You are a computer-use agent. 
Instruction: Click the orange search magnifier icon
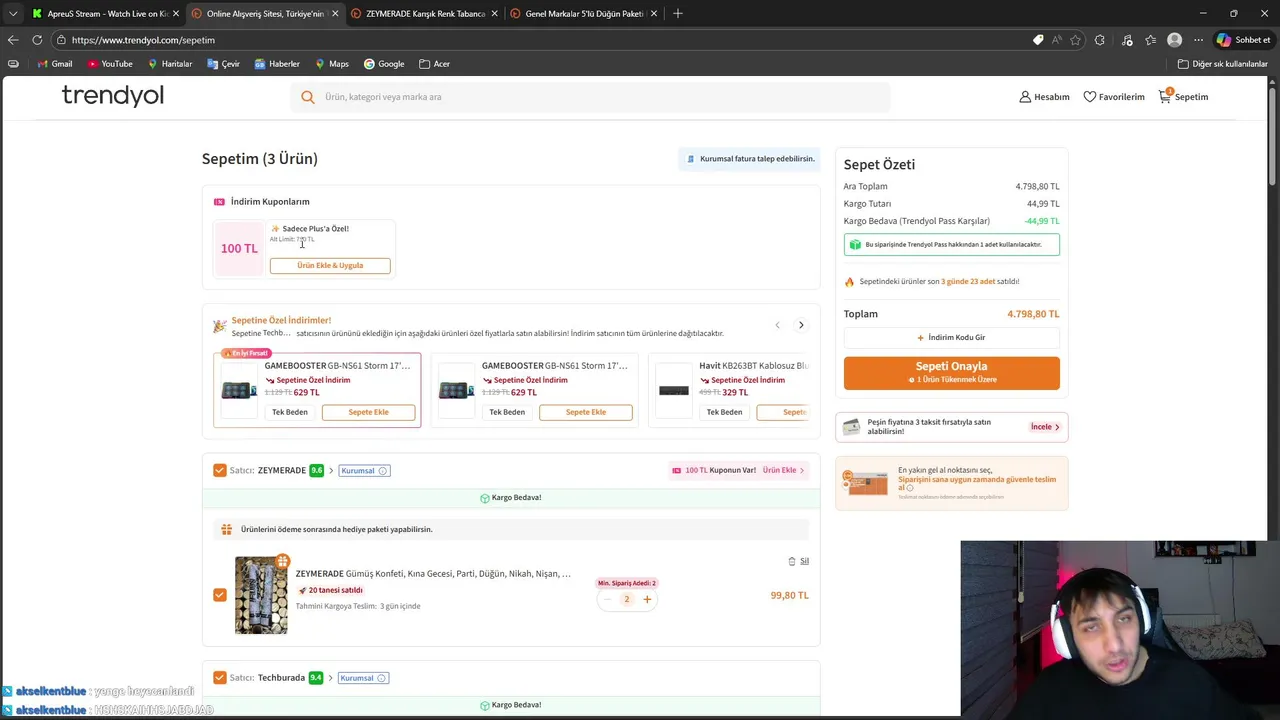(307, 97)
